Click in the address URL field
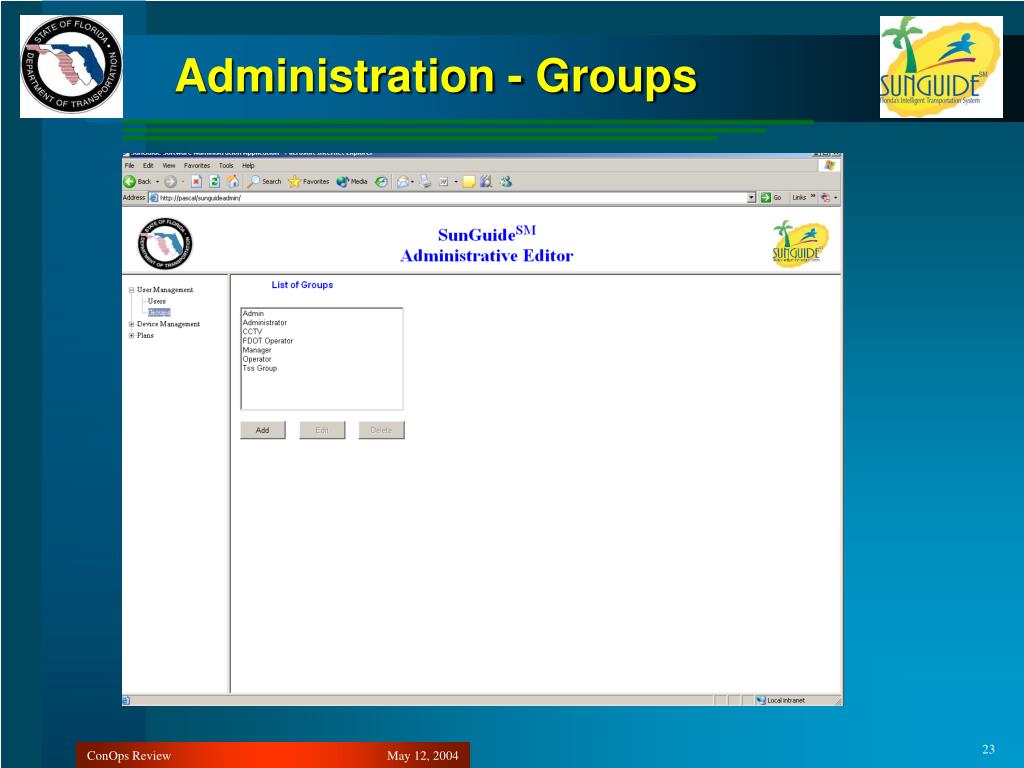This screenshot has height=768, width=1024. pos(452,198)
